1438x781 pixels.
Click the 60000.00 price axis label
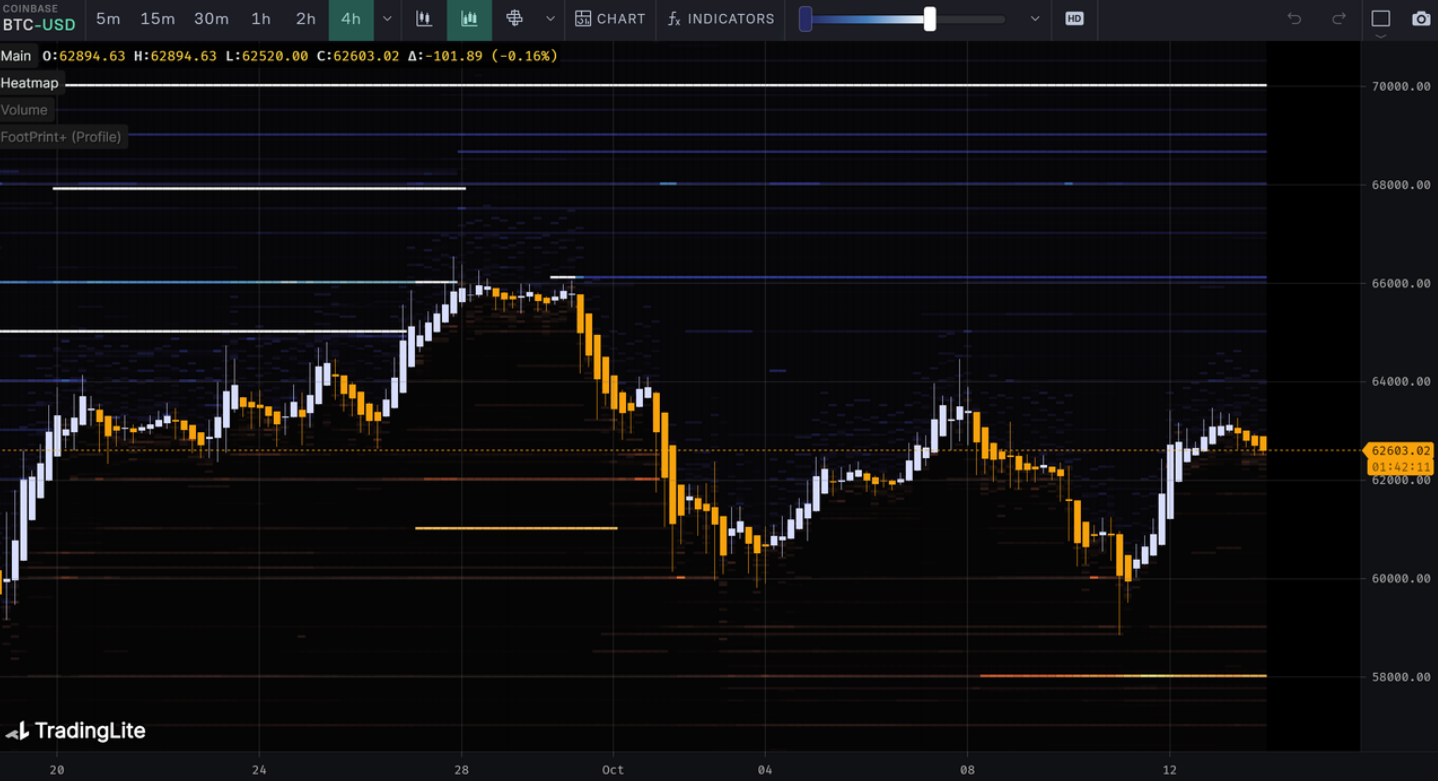[x=1401, y=579]
